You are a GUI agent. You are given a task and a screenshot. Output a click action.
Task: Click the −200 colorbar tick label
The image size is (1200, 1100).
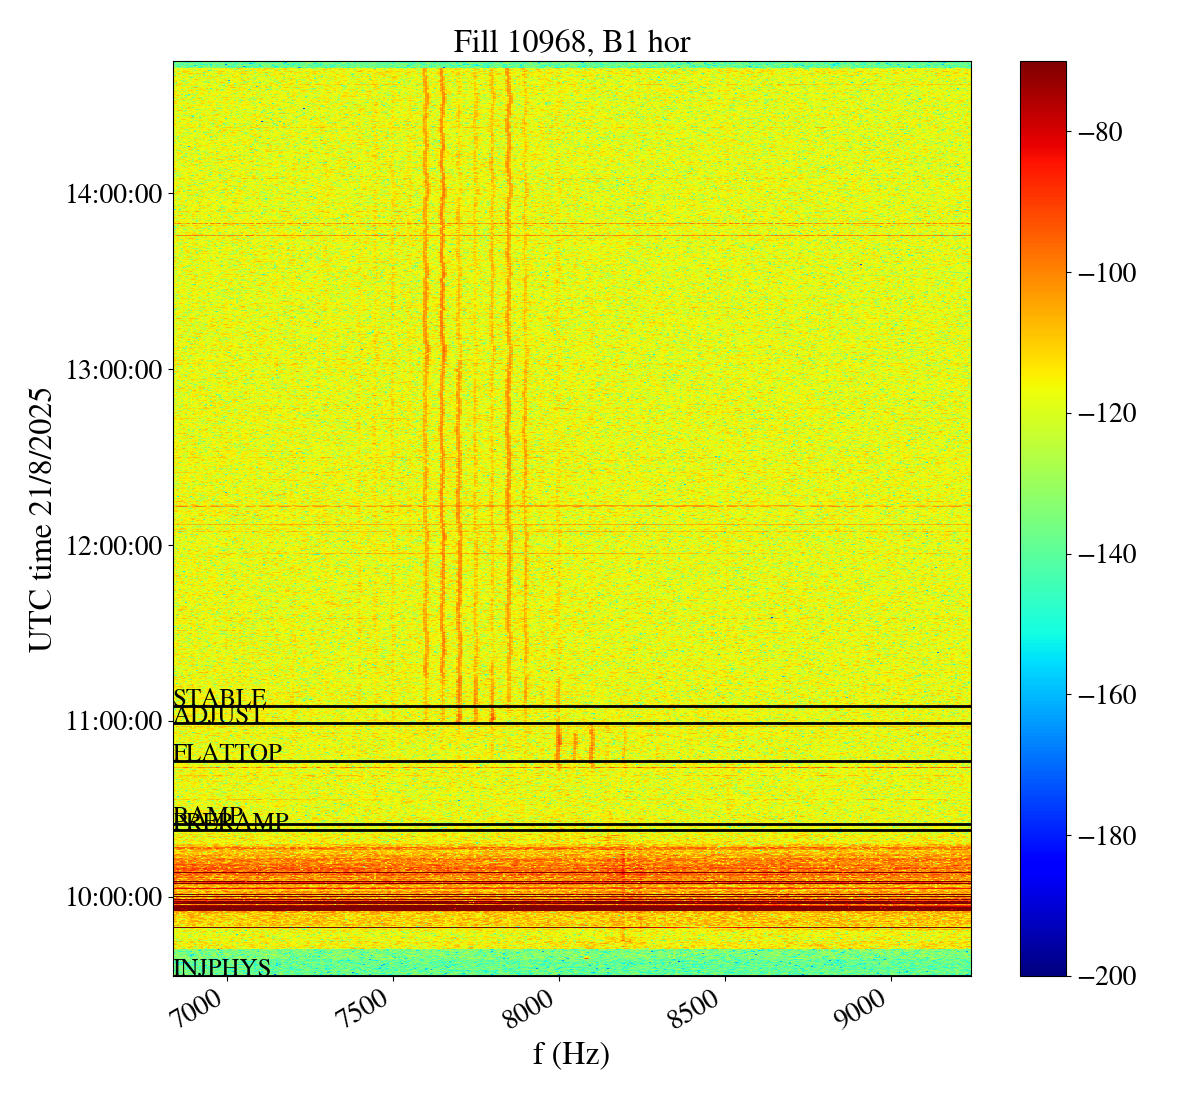(x=1105, y=977)
